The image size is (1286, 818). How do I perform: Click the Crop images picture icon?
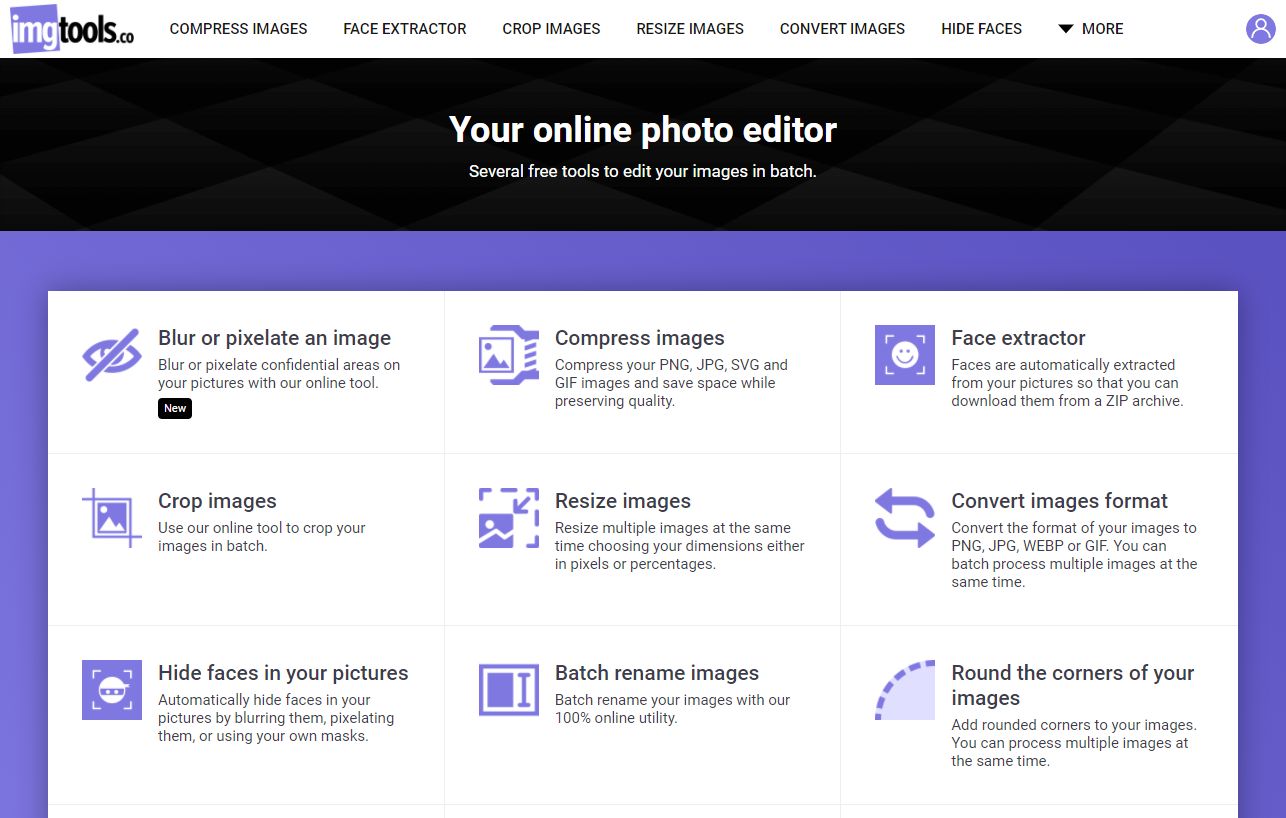coord(110,517)
